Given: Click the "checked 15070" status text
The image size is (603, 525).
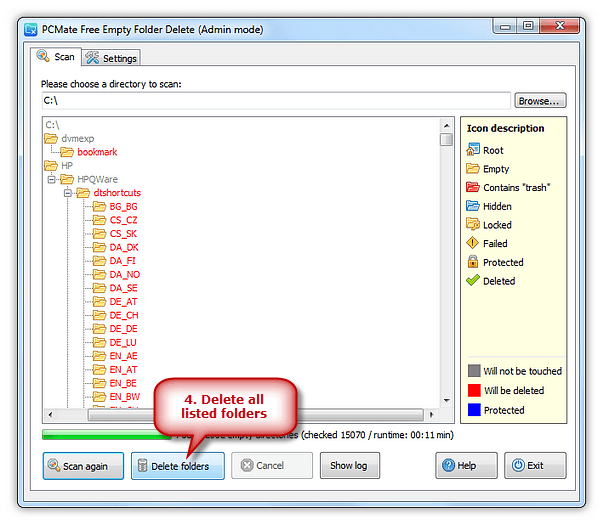Looking at the screenshot, I should pos(334,435).
